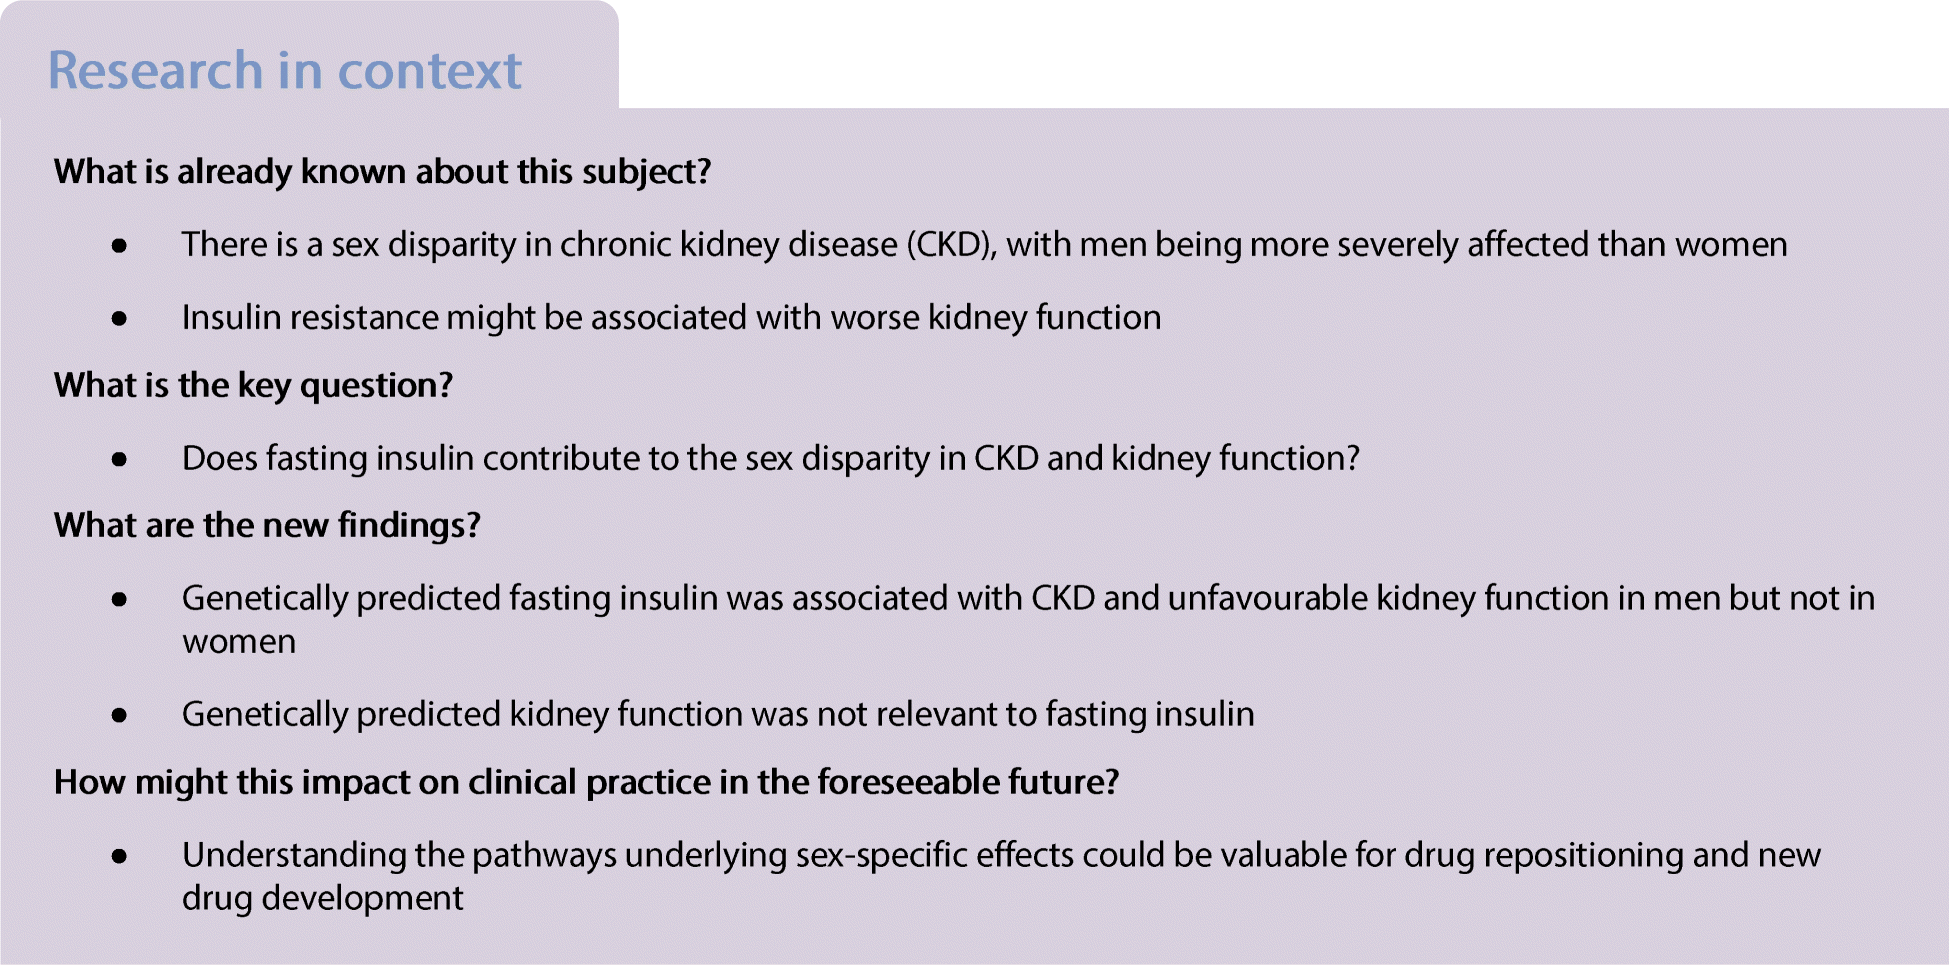1949x965 pixels.
Task: Click the bullet before 'Genetically predicted fasting insulin'
Action: click(120, 600)
